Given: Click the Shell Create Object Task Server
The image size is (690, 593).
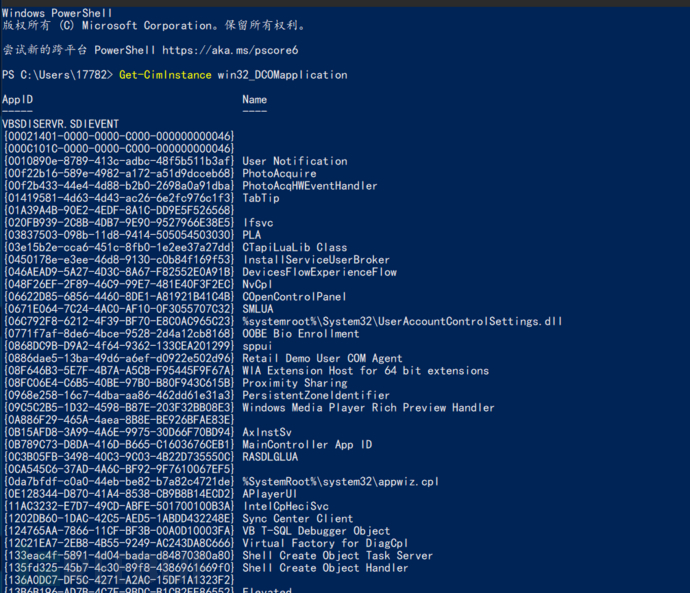Looking at the screenshot, I should click(338, 555).
